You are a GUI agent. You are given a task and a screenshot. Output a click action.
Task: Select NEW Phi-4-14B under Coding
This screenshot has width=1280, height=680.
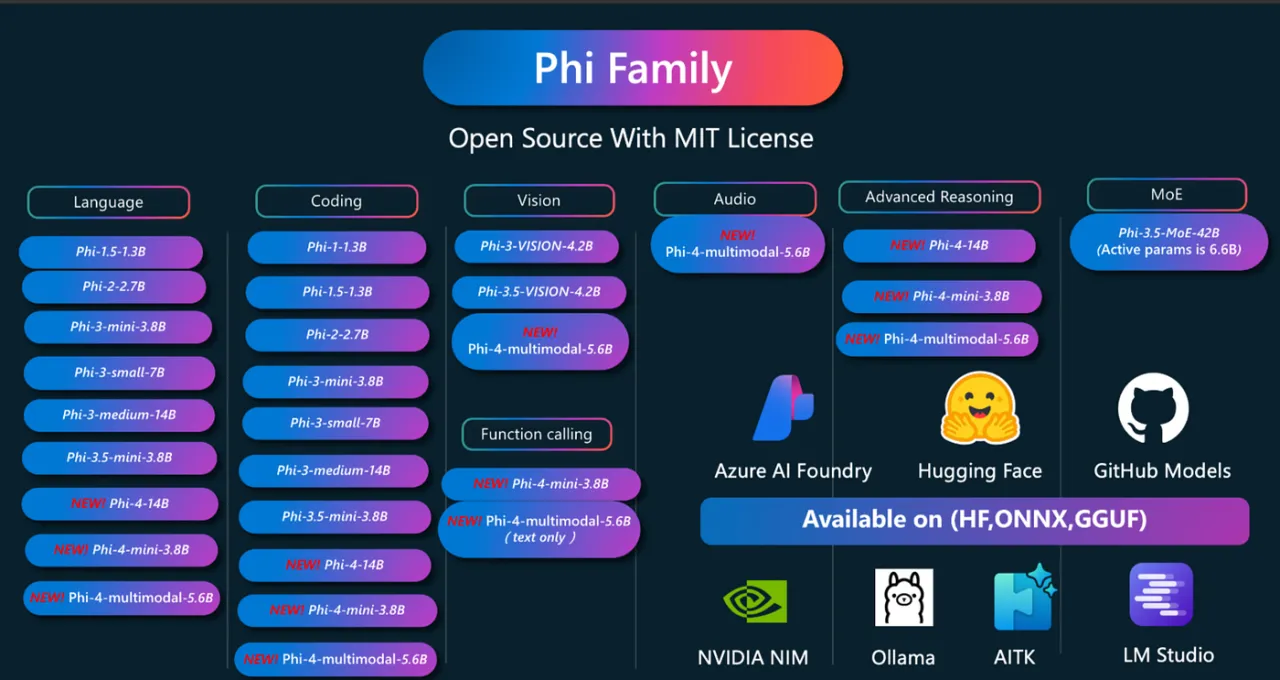click(335, 565)
